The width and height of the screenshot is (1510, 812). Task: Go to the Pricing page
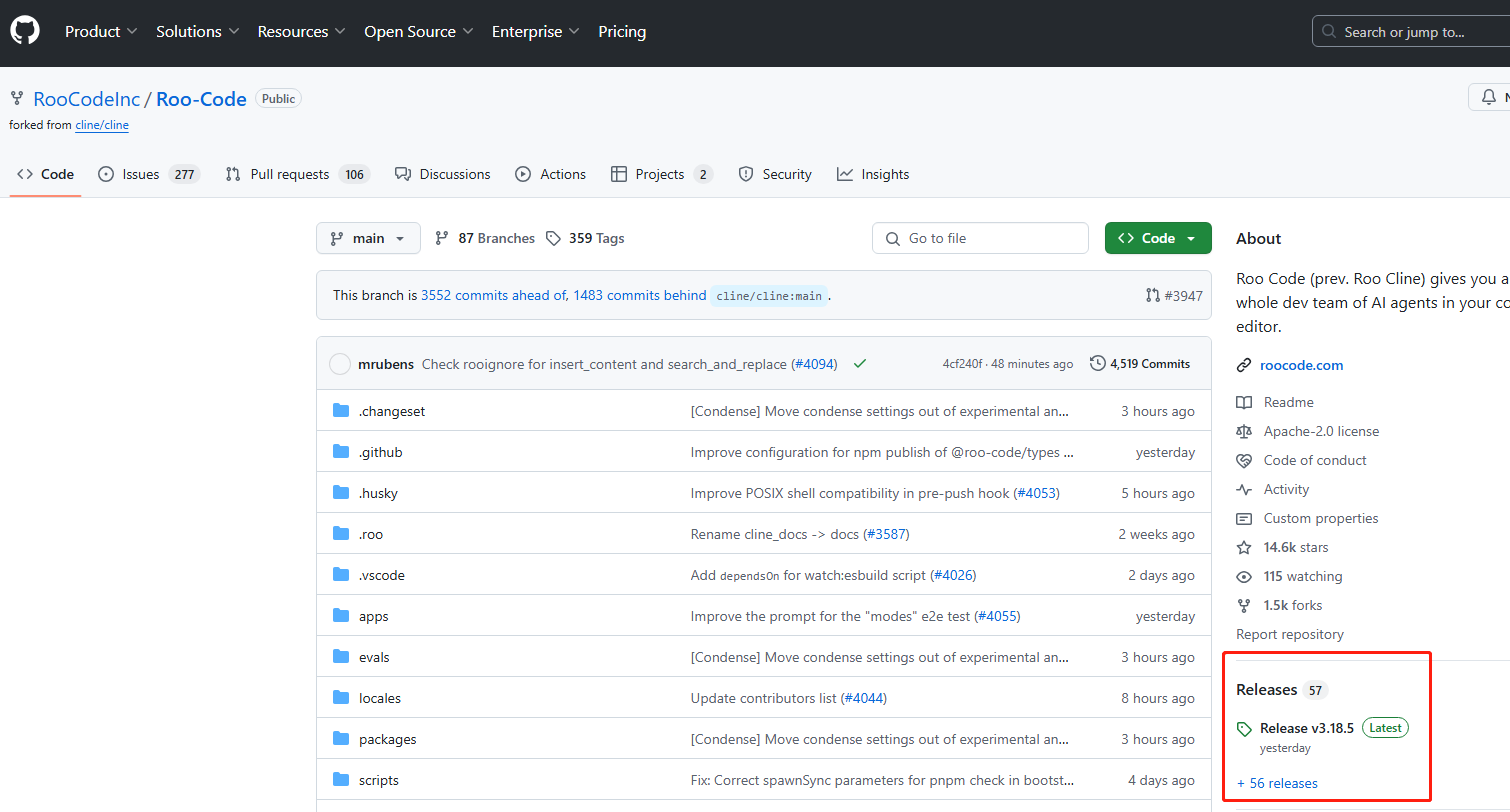(x=622, y=32)
